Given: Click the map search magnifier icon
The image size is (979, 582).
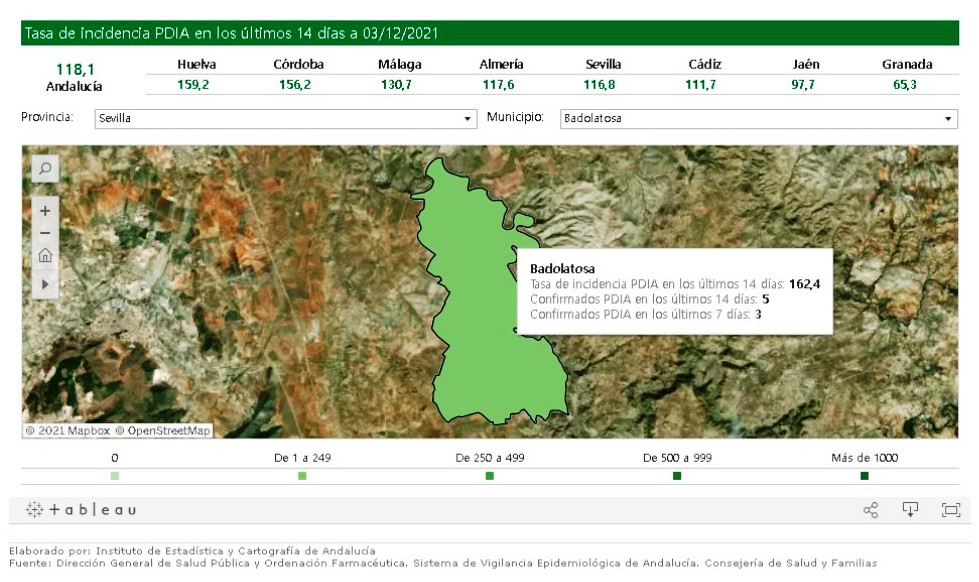Looking at the screenshot, I should (x=45, y=169).
